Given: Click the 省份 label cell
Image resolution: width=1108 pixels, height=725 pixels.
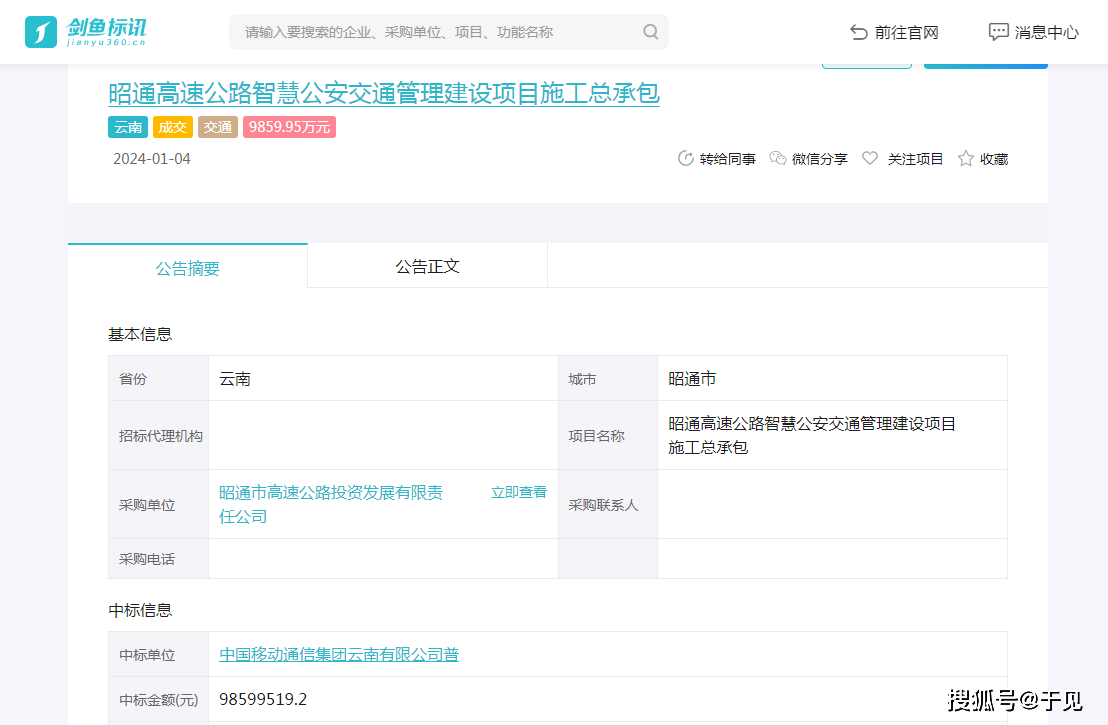Looking at the screenshot, I should click(158, 379).
